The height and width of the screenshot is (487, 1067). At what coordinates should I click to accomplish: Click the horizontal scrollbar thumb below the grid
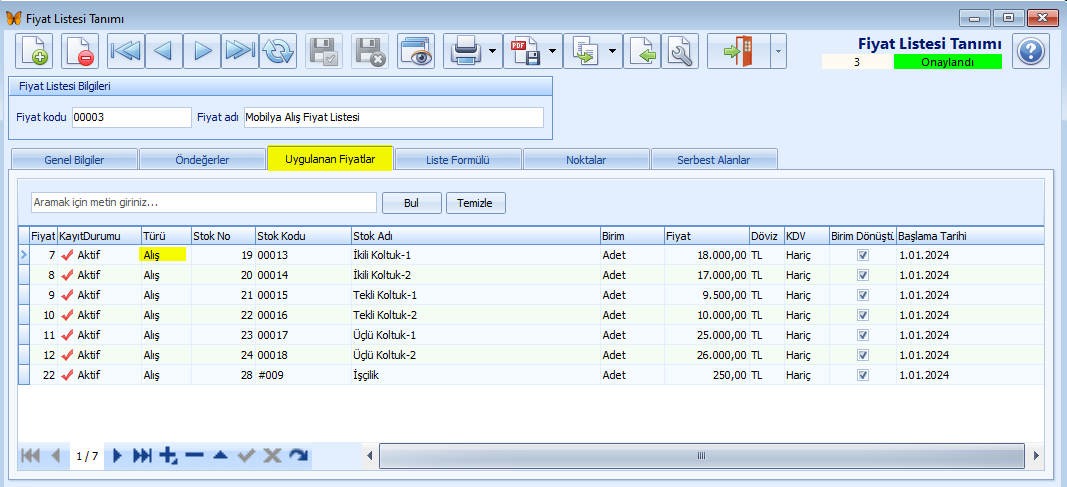coord(702,455)
